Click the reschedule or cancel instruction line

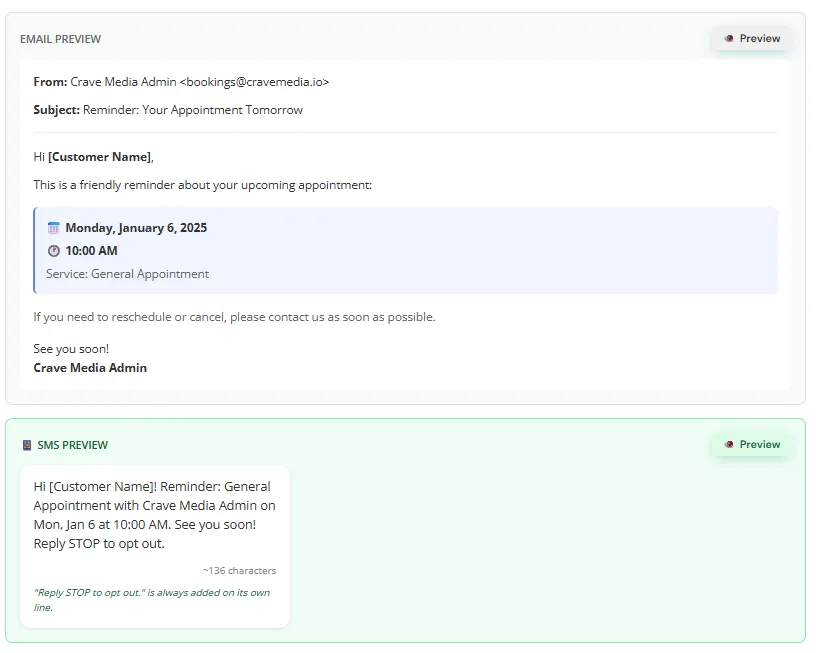[234, 316]
